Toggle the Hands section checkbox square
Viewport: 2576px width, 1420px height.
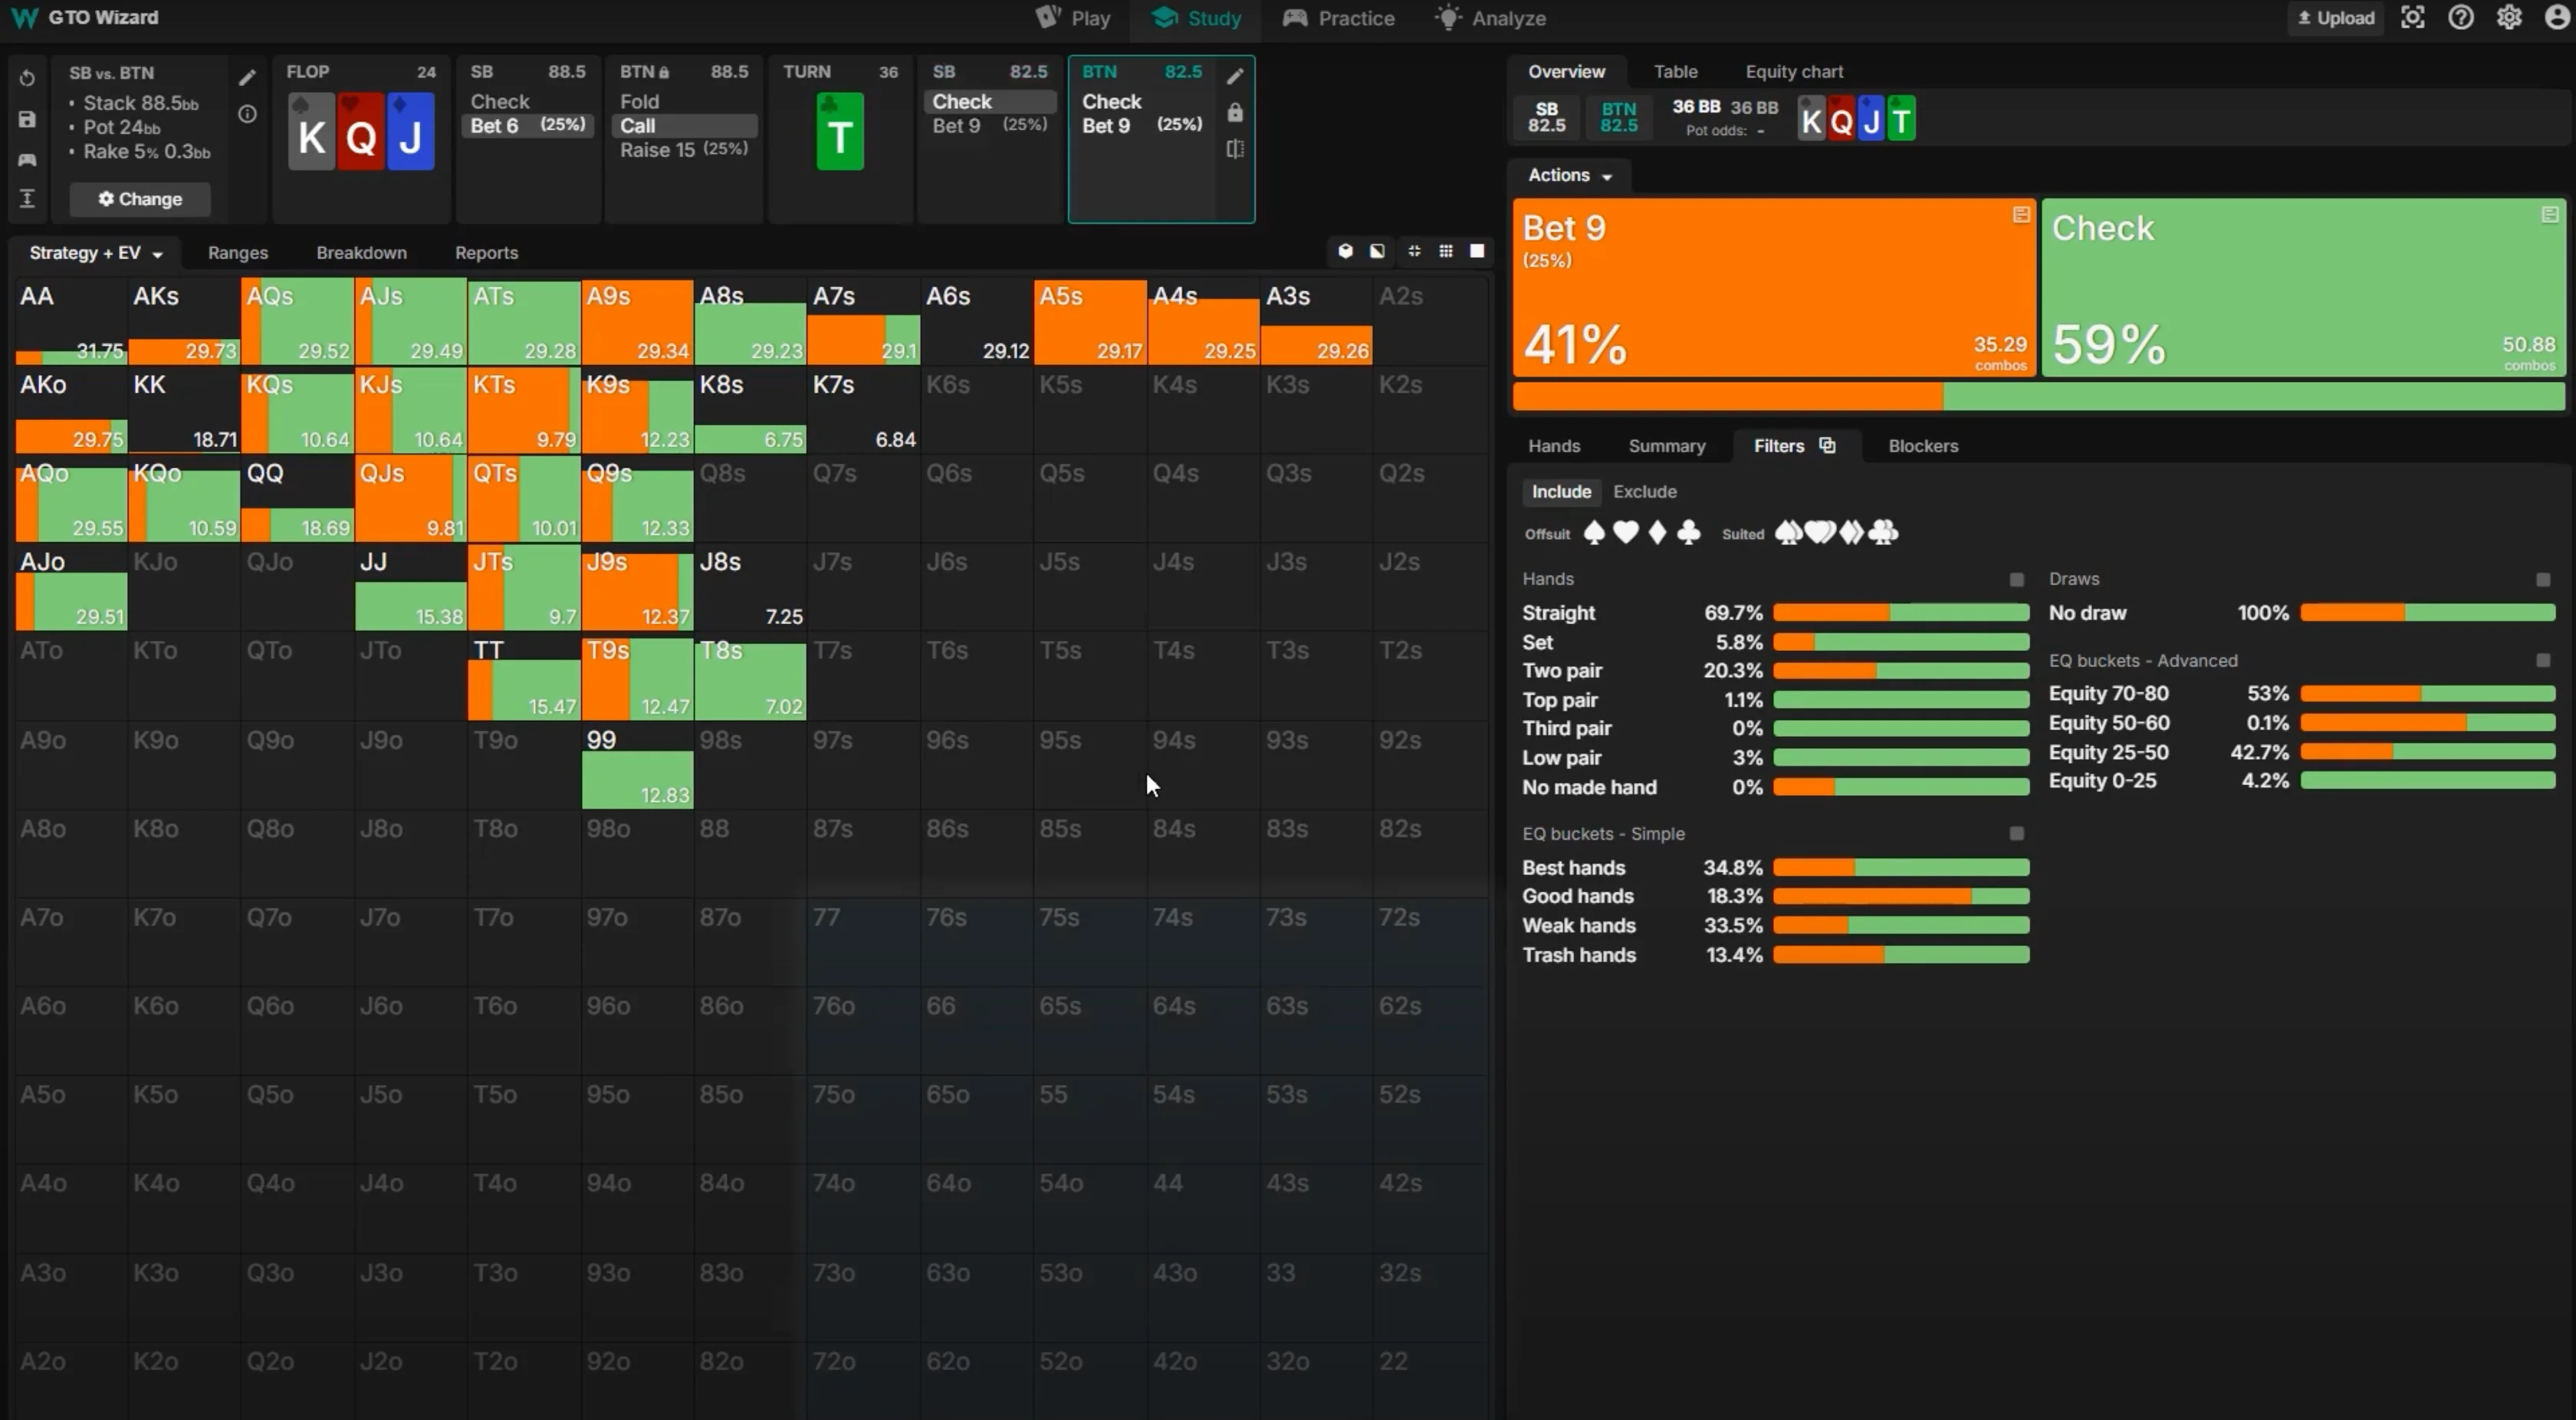pyautogui.click(x=2016, y=580)
